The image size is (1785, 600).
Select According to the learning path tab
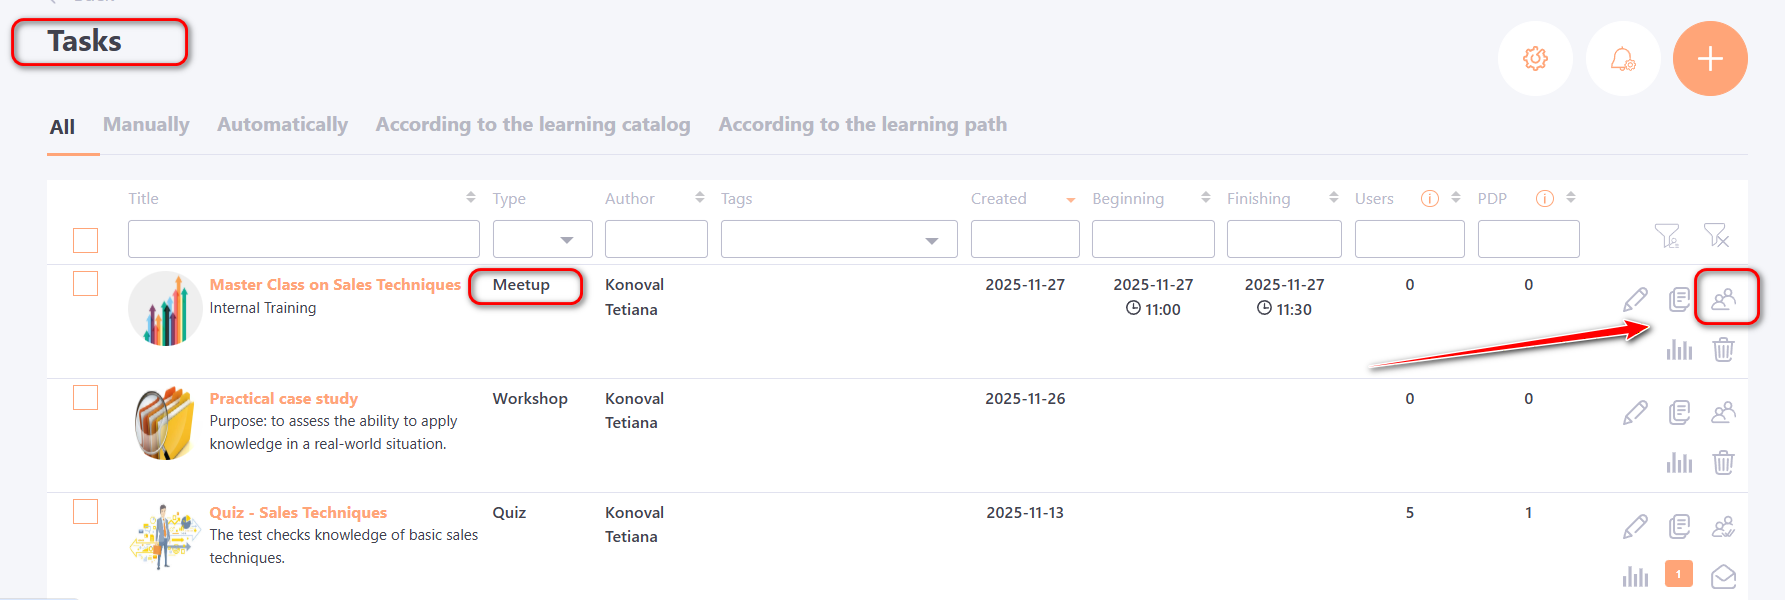[862, 125]
